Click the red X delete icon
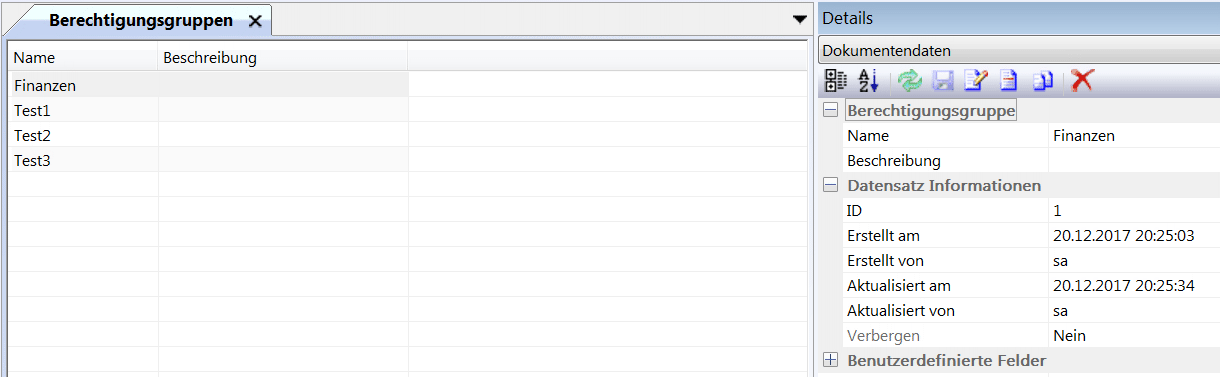 [1082, 81]
